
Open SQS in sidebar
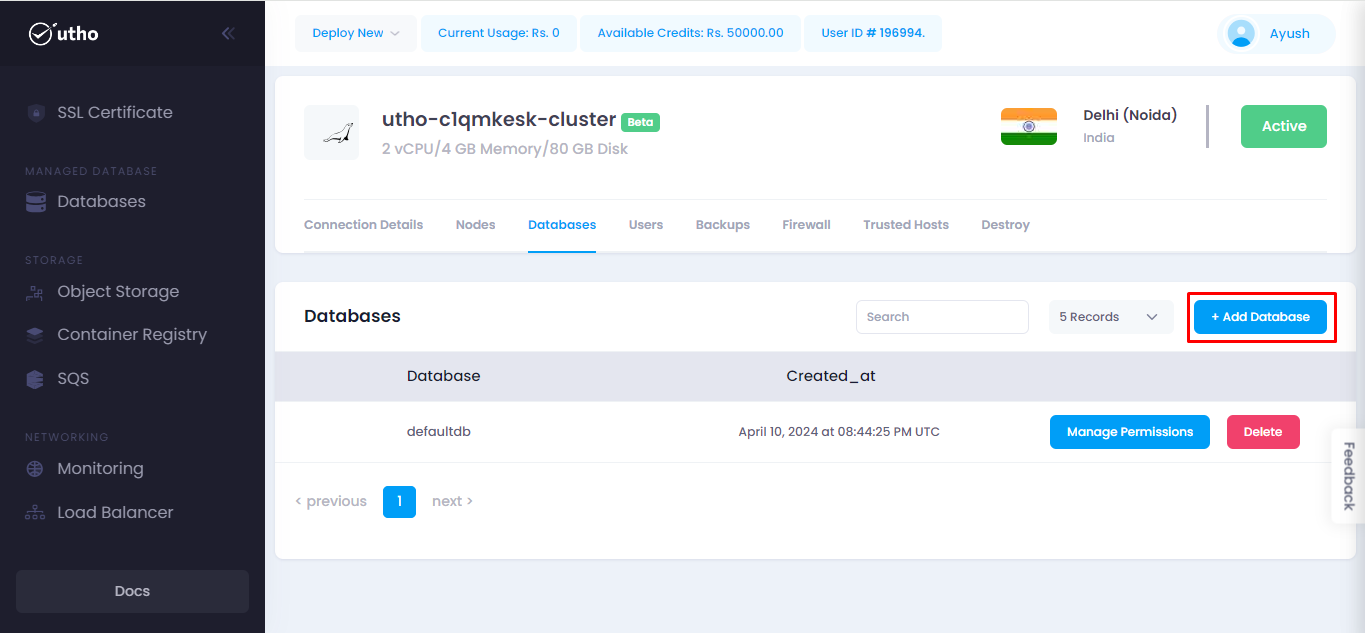coord(73,378)
